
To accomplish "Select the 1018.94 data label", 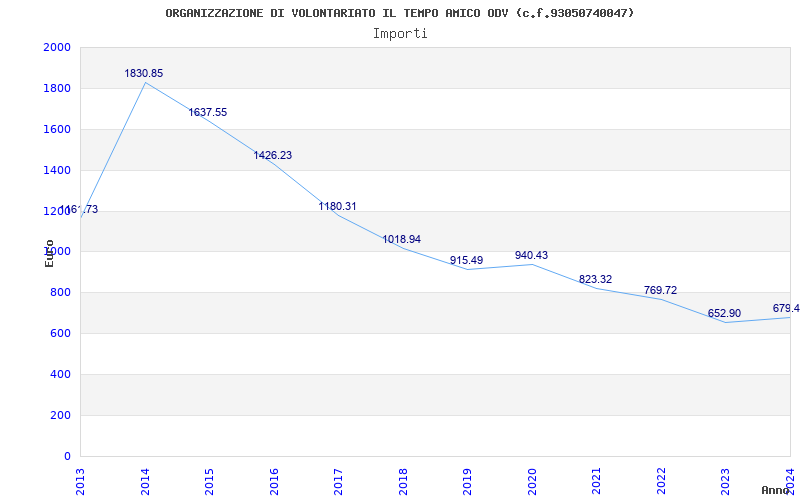I will pos(402,239).
